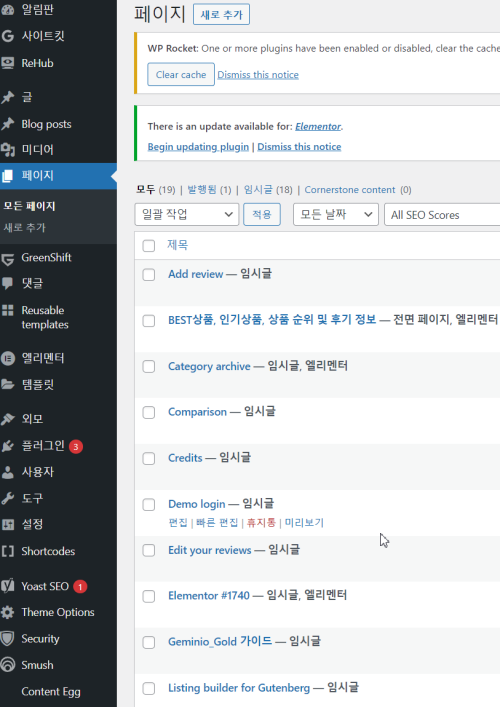
Task: Click the red plugin update badge 3
Action: point(76,447)
